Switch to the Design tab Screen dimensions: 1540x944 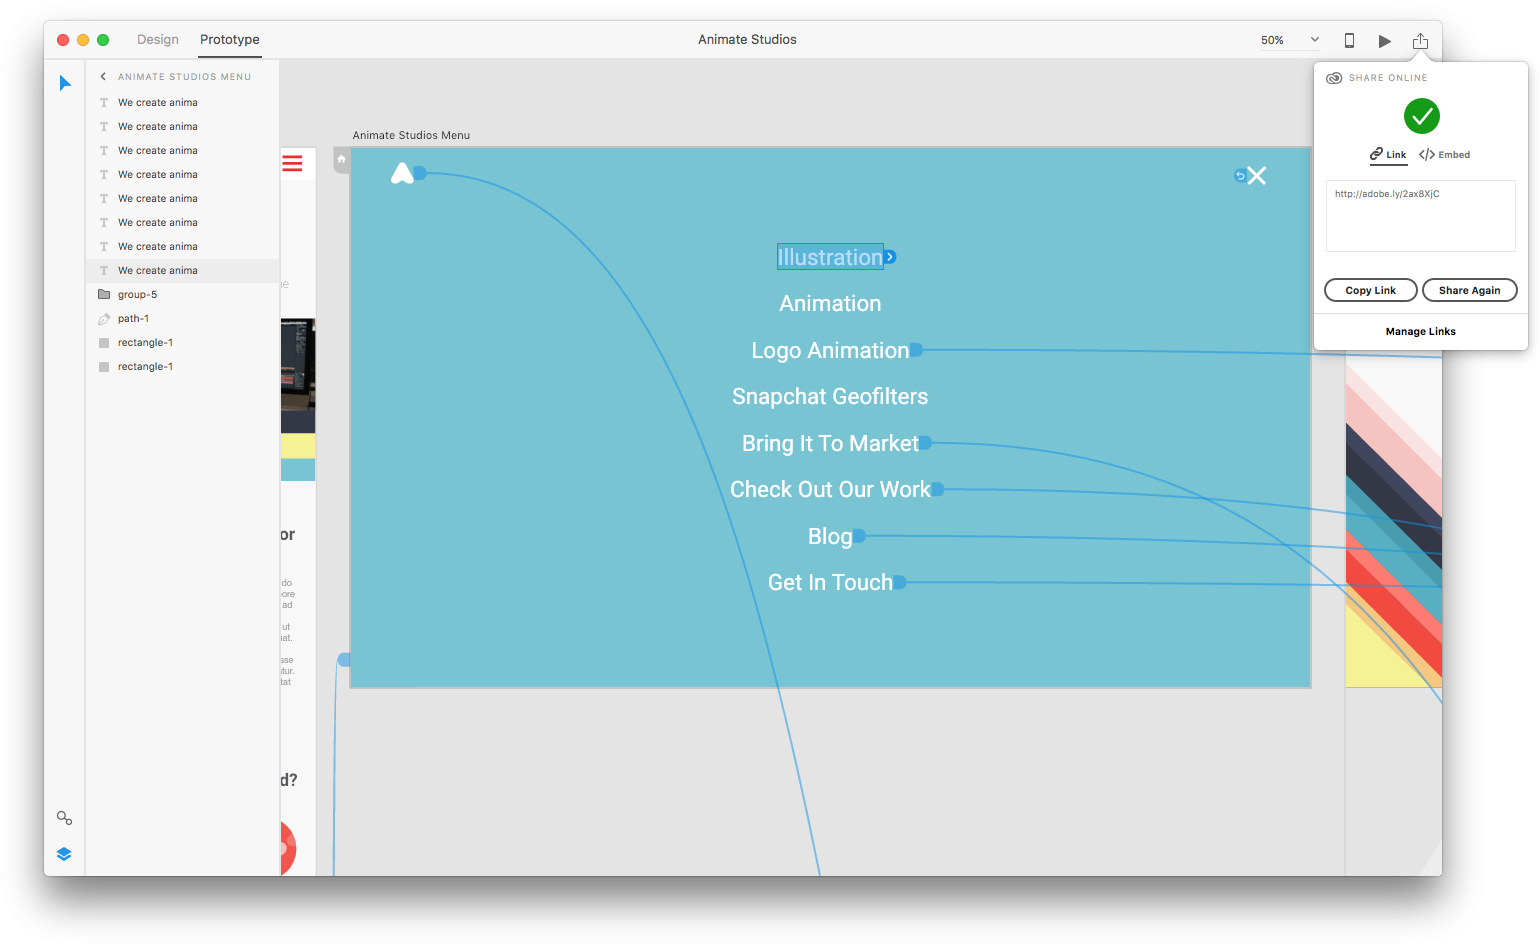pos(158,40)
